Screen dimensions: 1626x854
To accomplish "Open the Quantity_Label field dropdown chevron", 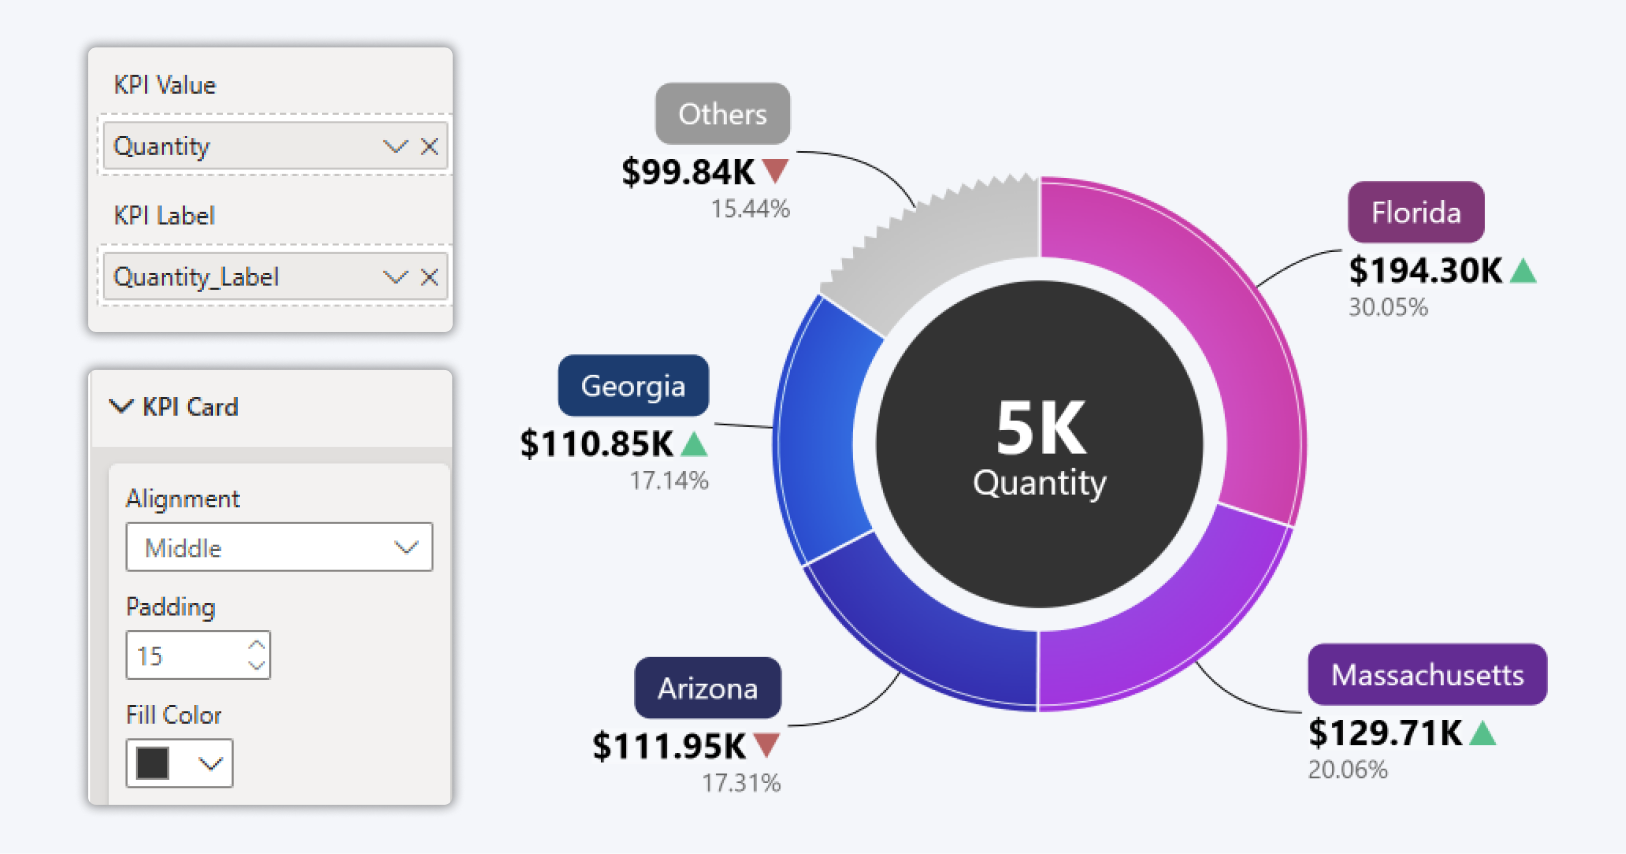I will (x=395, y=277).
